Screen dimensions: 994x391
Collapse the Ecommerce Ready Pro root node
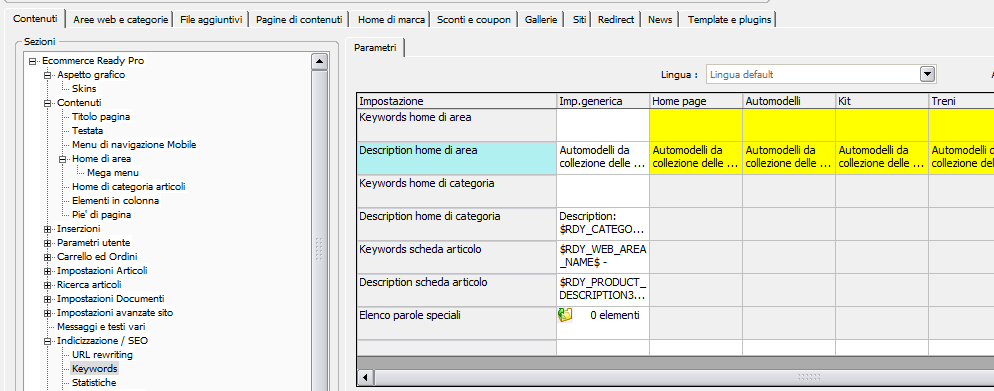32,61
